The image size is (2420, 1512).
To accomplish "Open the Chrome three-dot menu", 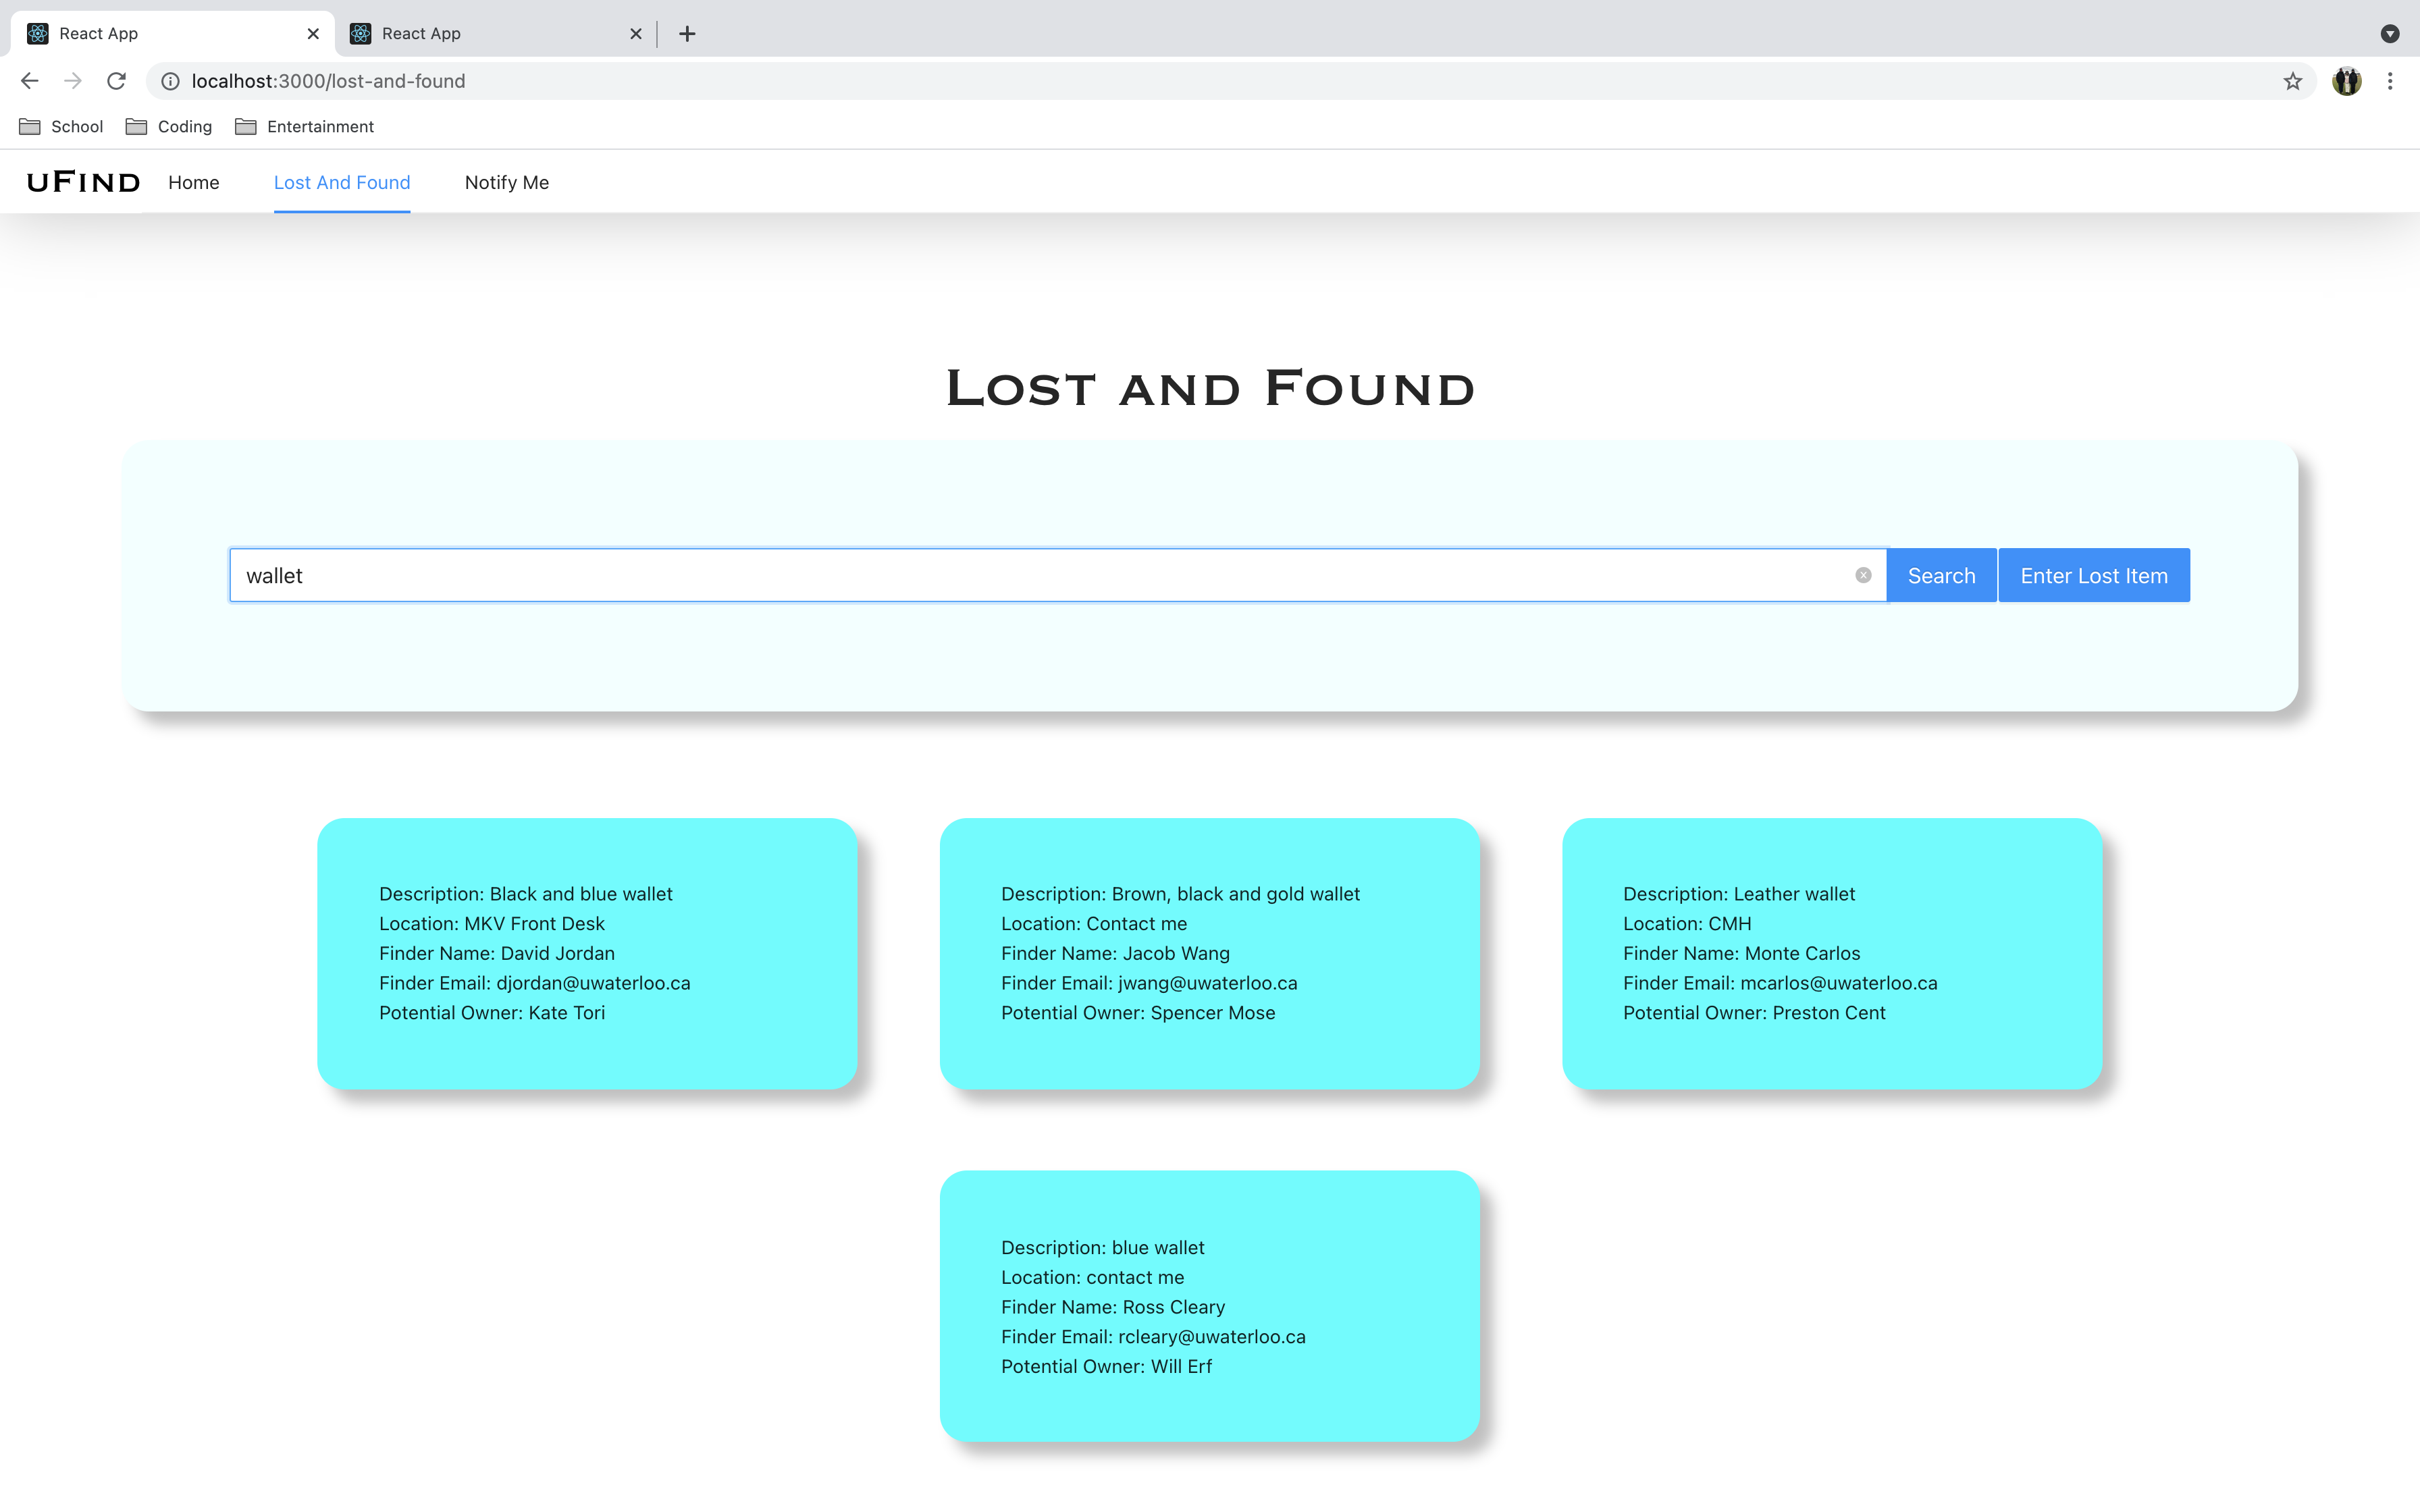I will click(x=2390, y=81).
